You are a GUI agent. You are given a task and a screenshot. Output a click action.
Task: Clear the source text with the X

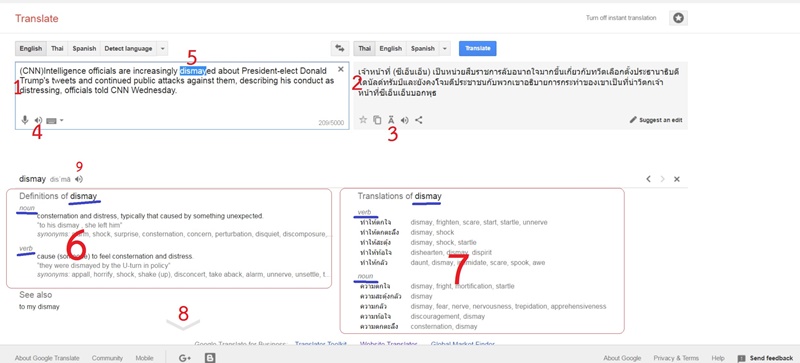point(341,69)
